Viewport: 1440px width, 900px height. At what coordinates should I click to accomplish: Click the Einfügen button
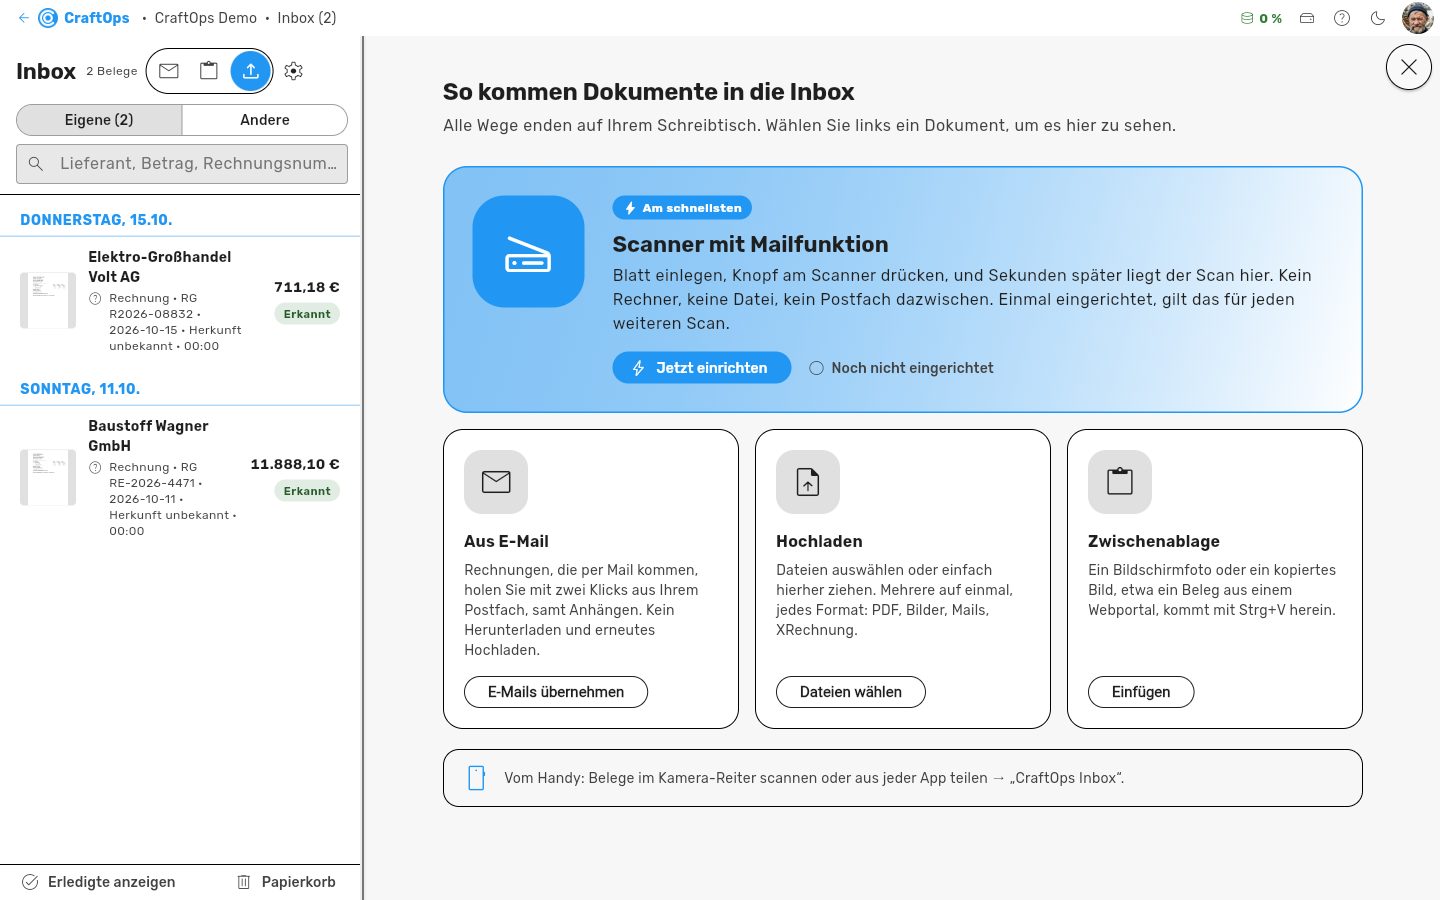click(x=1141, y=692)
